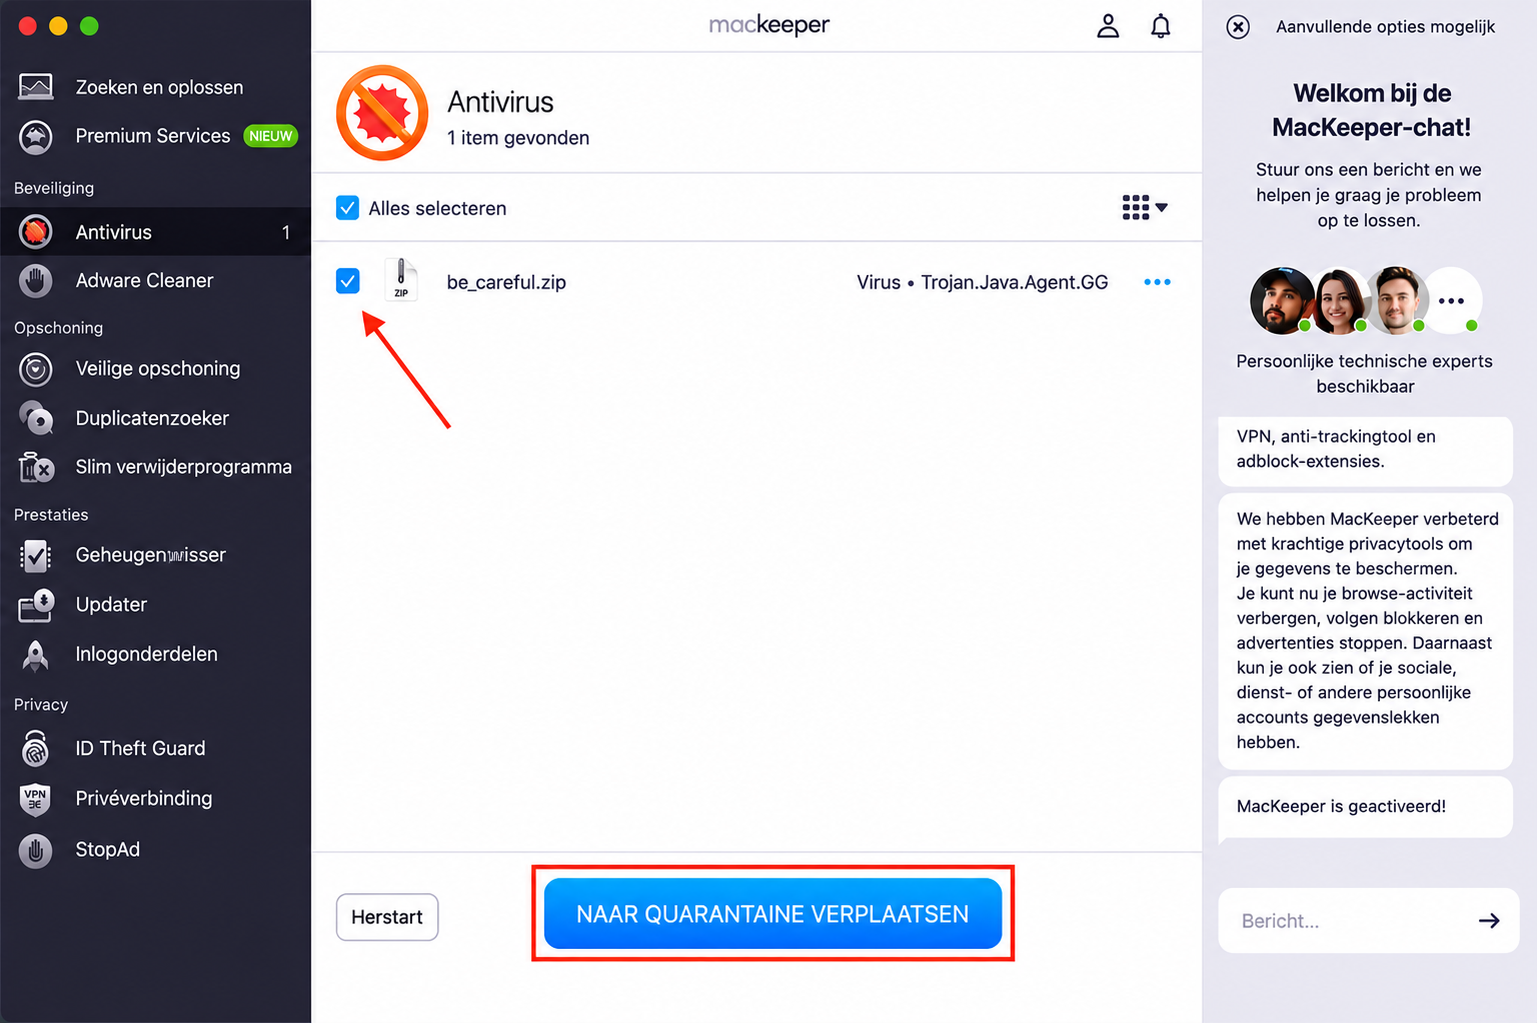
Task: Select Privéverbinding label
Action: [x=144, y=798]
